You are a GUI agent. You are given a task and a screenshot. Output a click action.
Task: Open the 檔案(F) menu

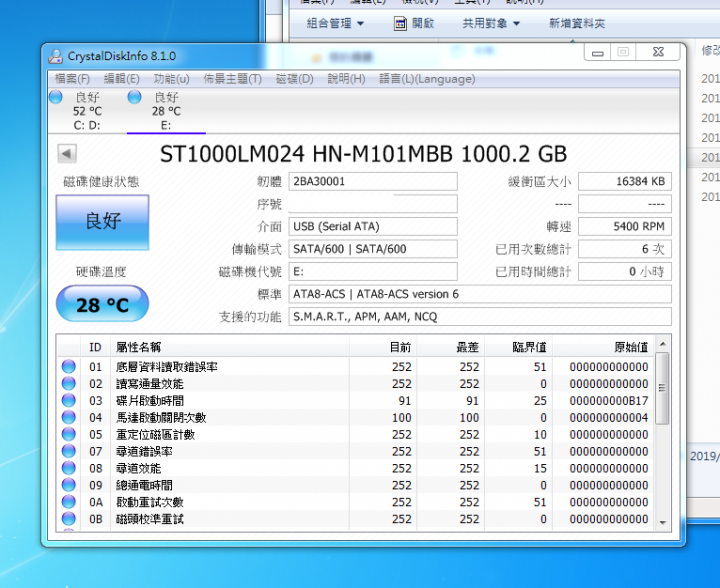(72, 79)
